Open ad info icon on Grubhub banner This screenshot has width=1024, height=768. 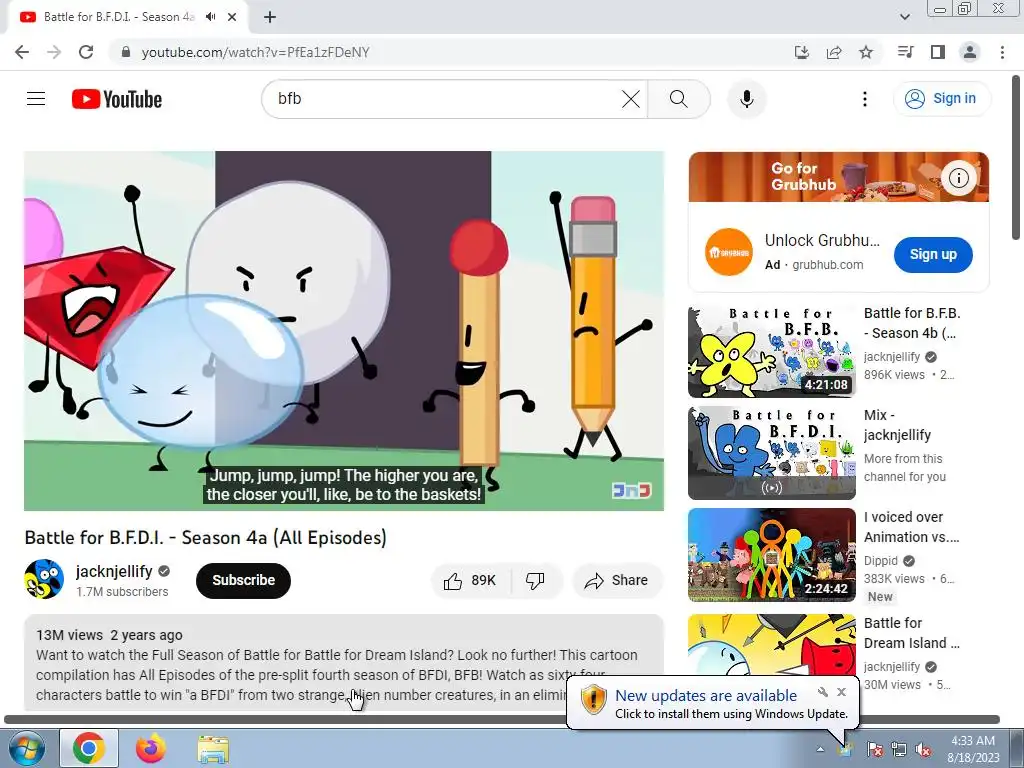(958, 178)
